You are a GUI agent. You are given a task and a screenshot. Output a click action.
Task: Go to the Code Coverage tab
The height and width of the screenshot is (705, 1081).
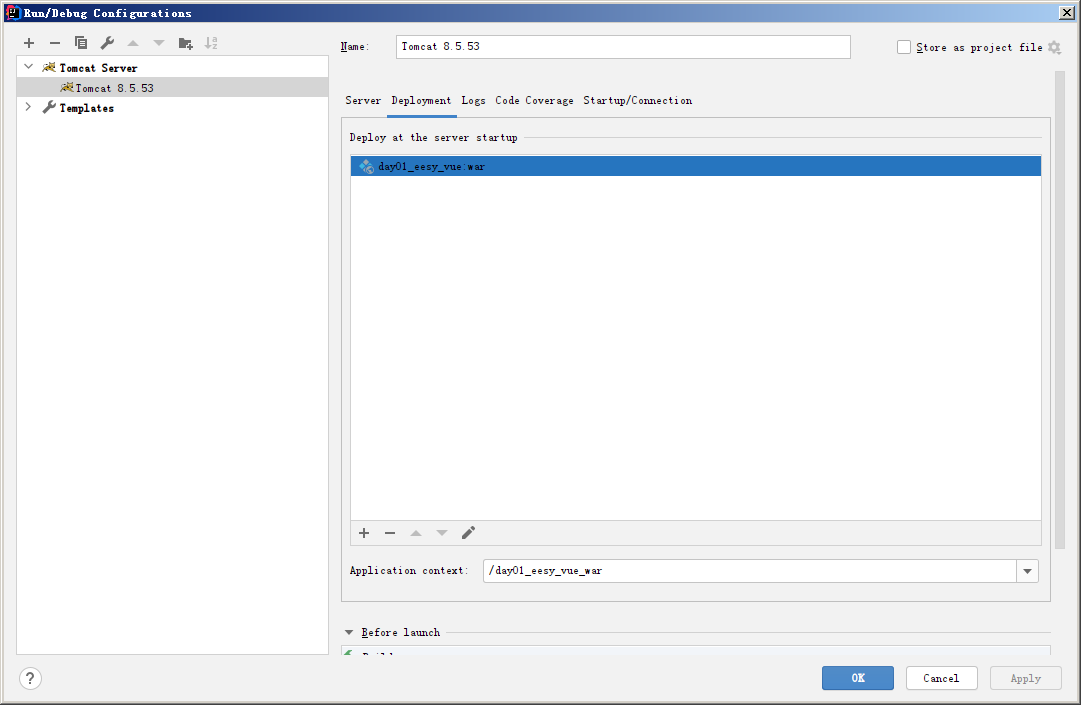[x=534, y=101]
